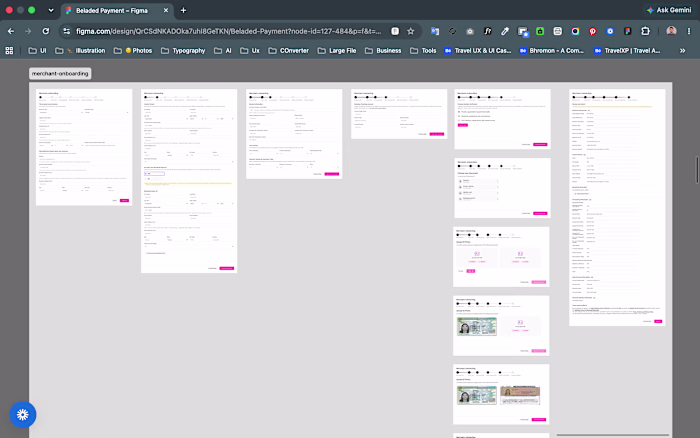The height and width of the screenshot is (438, 700).
Task: Click the camera screenshot extension
Action: [x=470, y=31]
